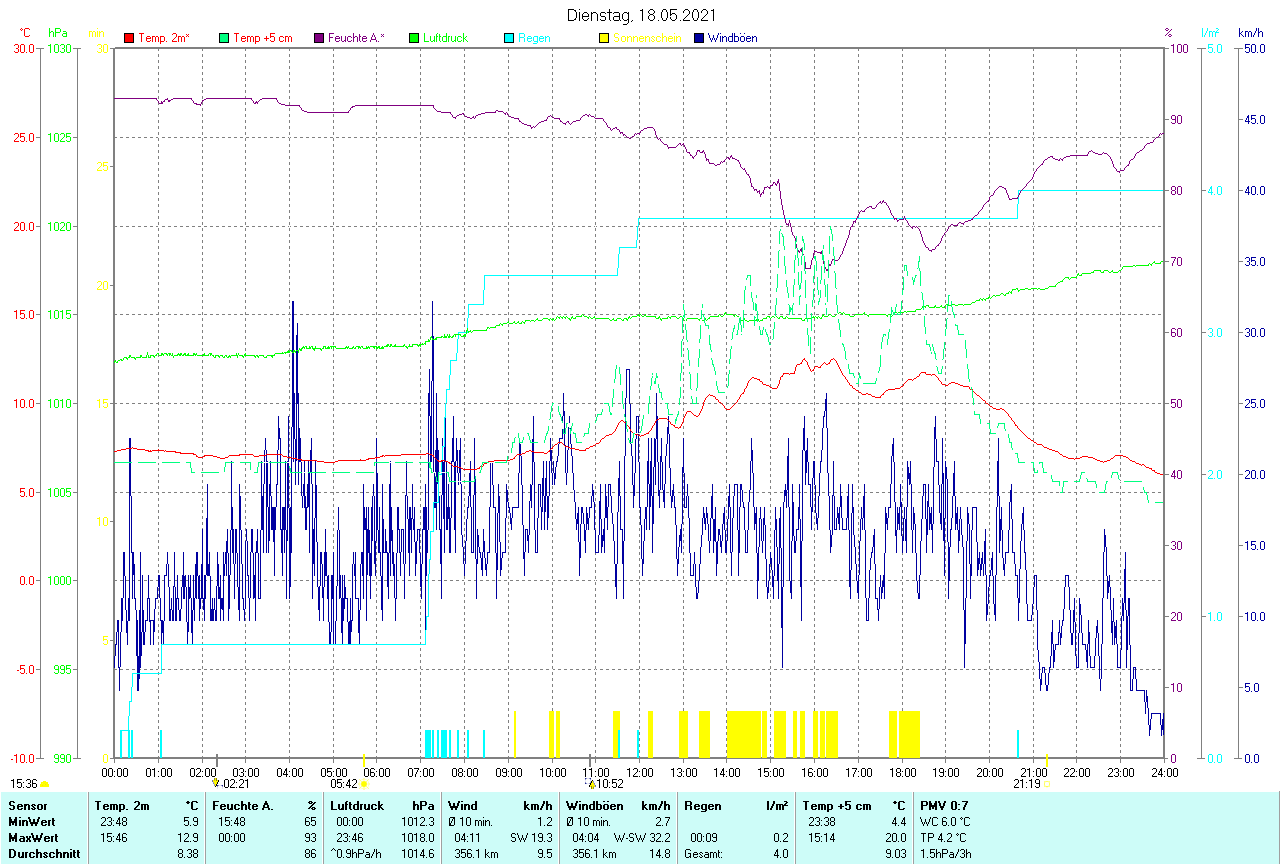Click the 'Gesamt:' rain total label
1280x864 pixels.
(x=704, y=854)
